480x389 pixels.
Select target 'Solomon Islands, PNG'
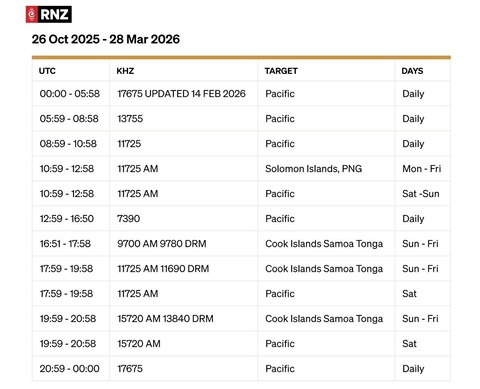[x=314, y=169]
